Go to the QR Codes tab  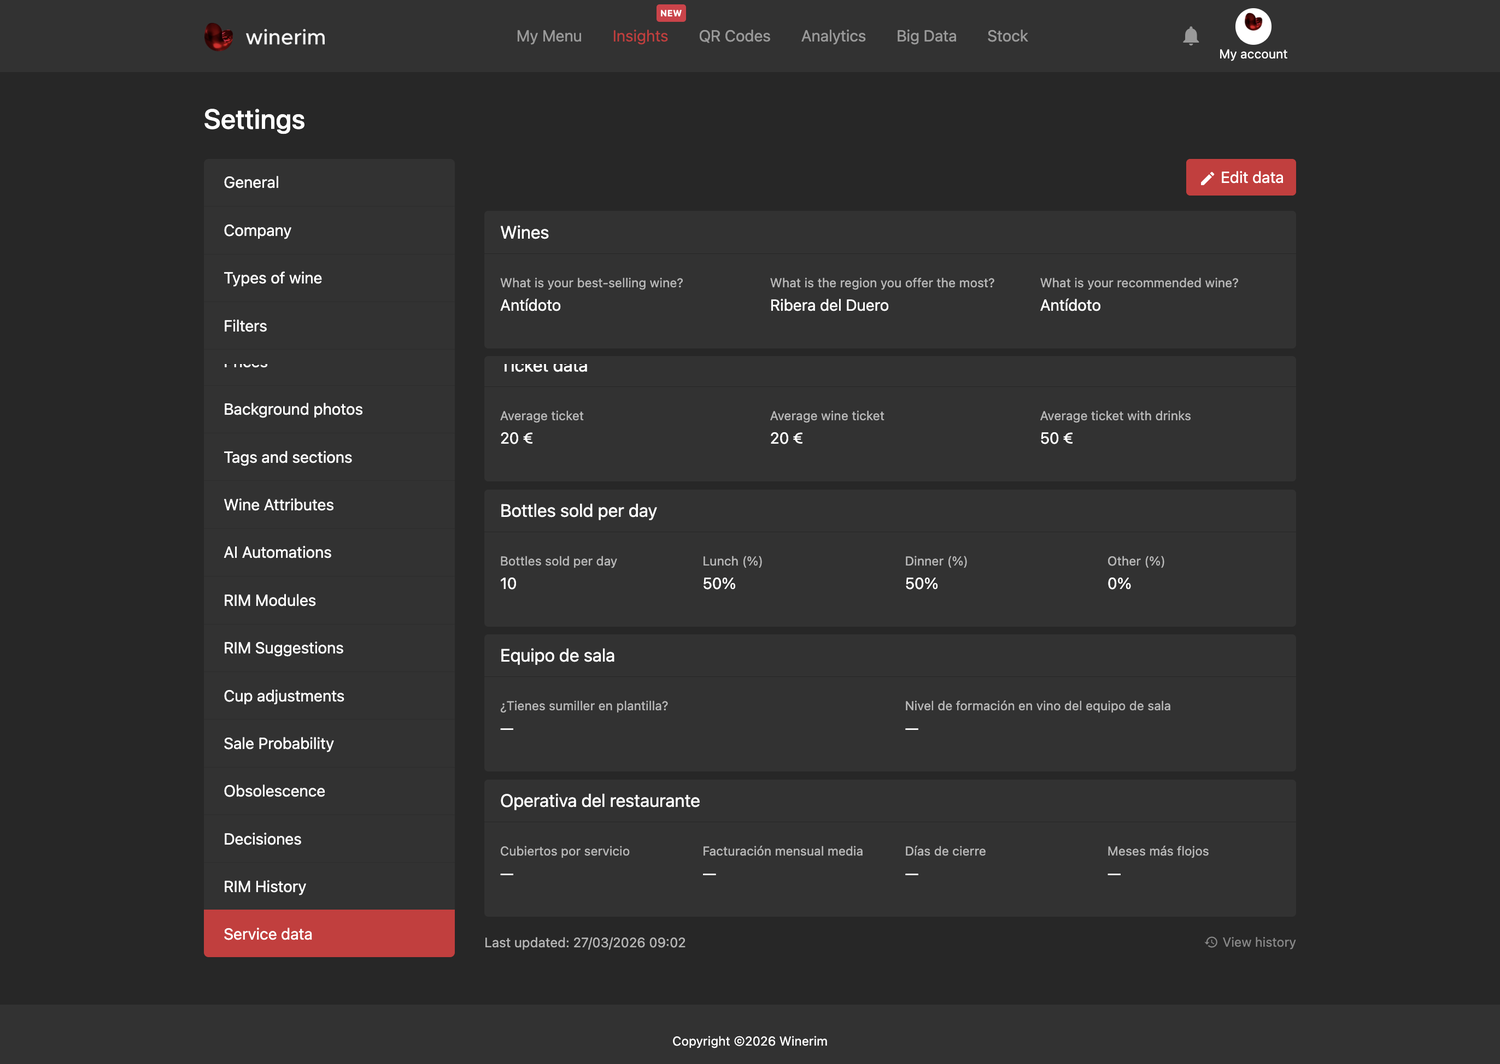pos(734,36)
